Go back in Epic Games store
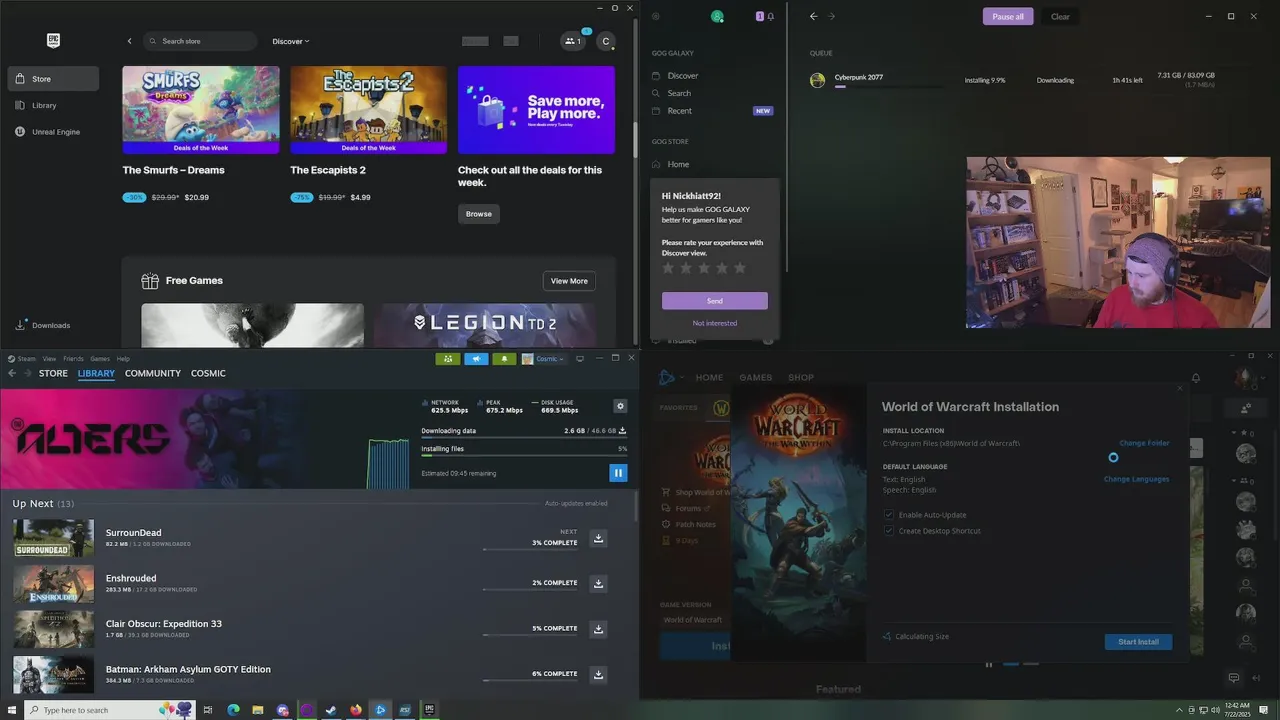Image resolution: width=1280 pixels, height=720 pixels. pyautogui.click(x=129, y=41)
